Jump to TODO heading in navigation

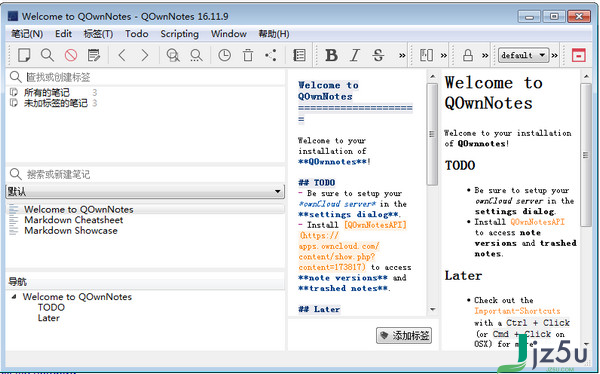click(51, 307)
